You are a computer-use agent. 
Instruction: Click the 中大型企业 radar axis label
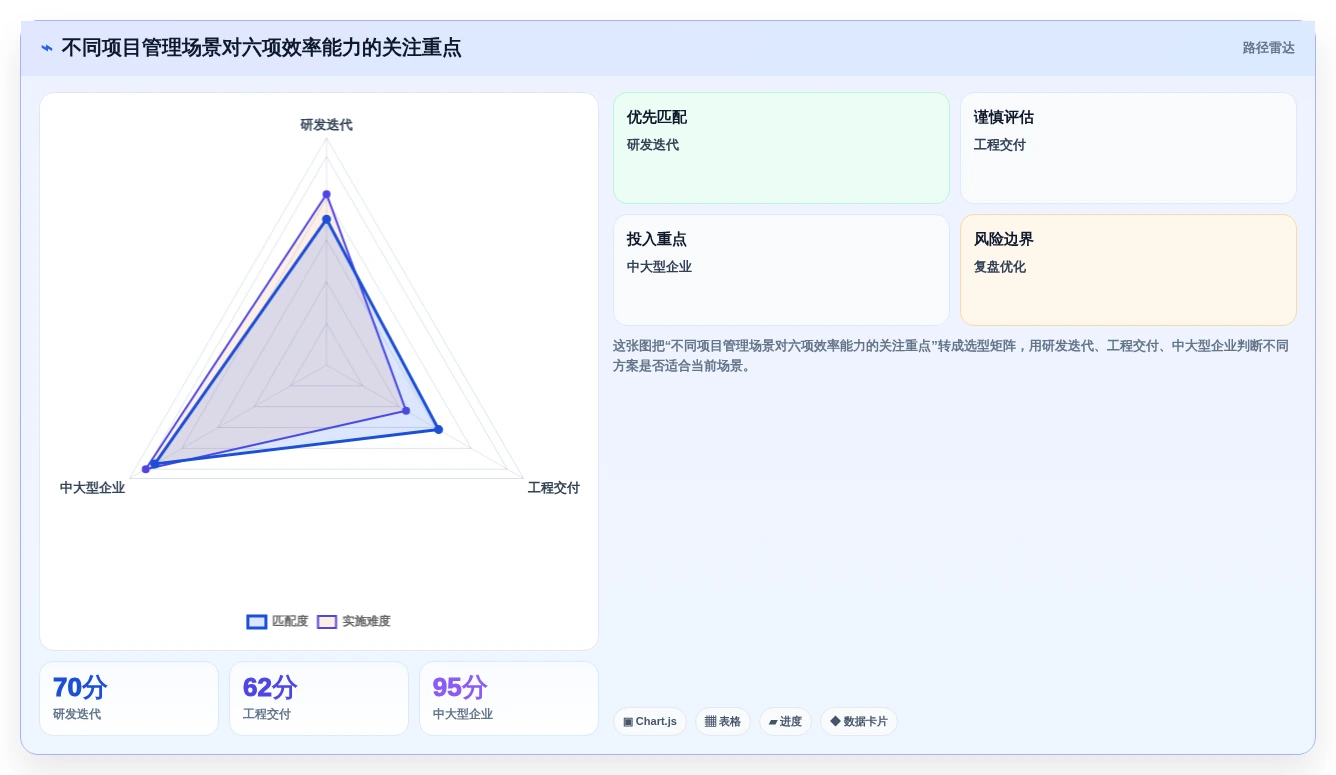(92, 488)
